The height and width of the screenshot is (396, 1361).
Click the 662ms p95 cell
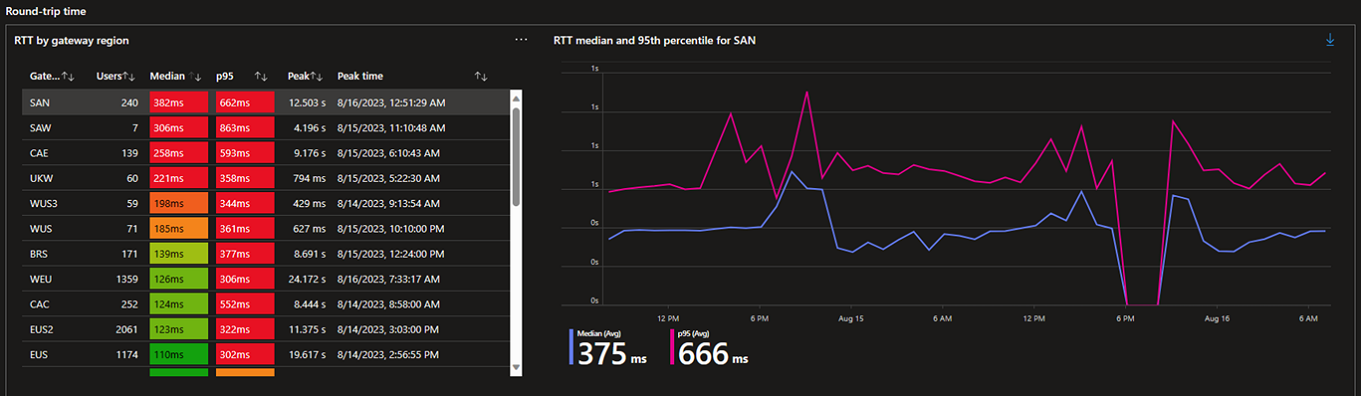tap(245, 102)
